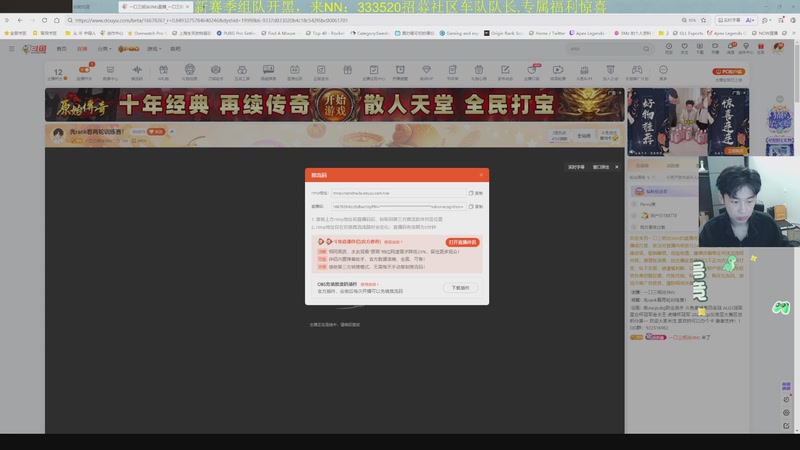Click the browser 实时字幕 extension button
This screenshot has width=800, height=450.
729,20
